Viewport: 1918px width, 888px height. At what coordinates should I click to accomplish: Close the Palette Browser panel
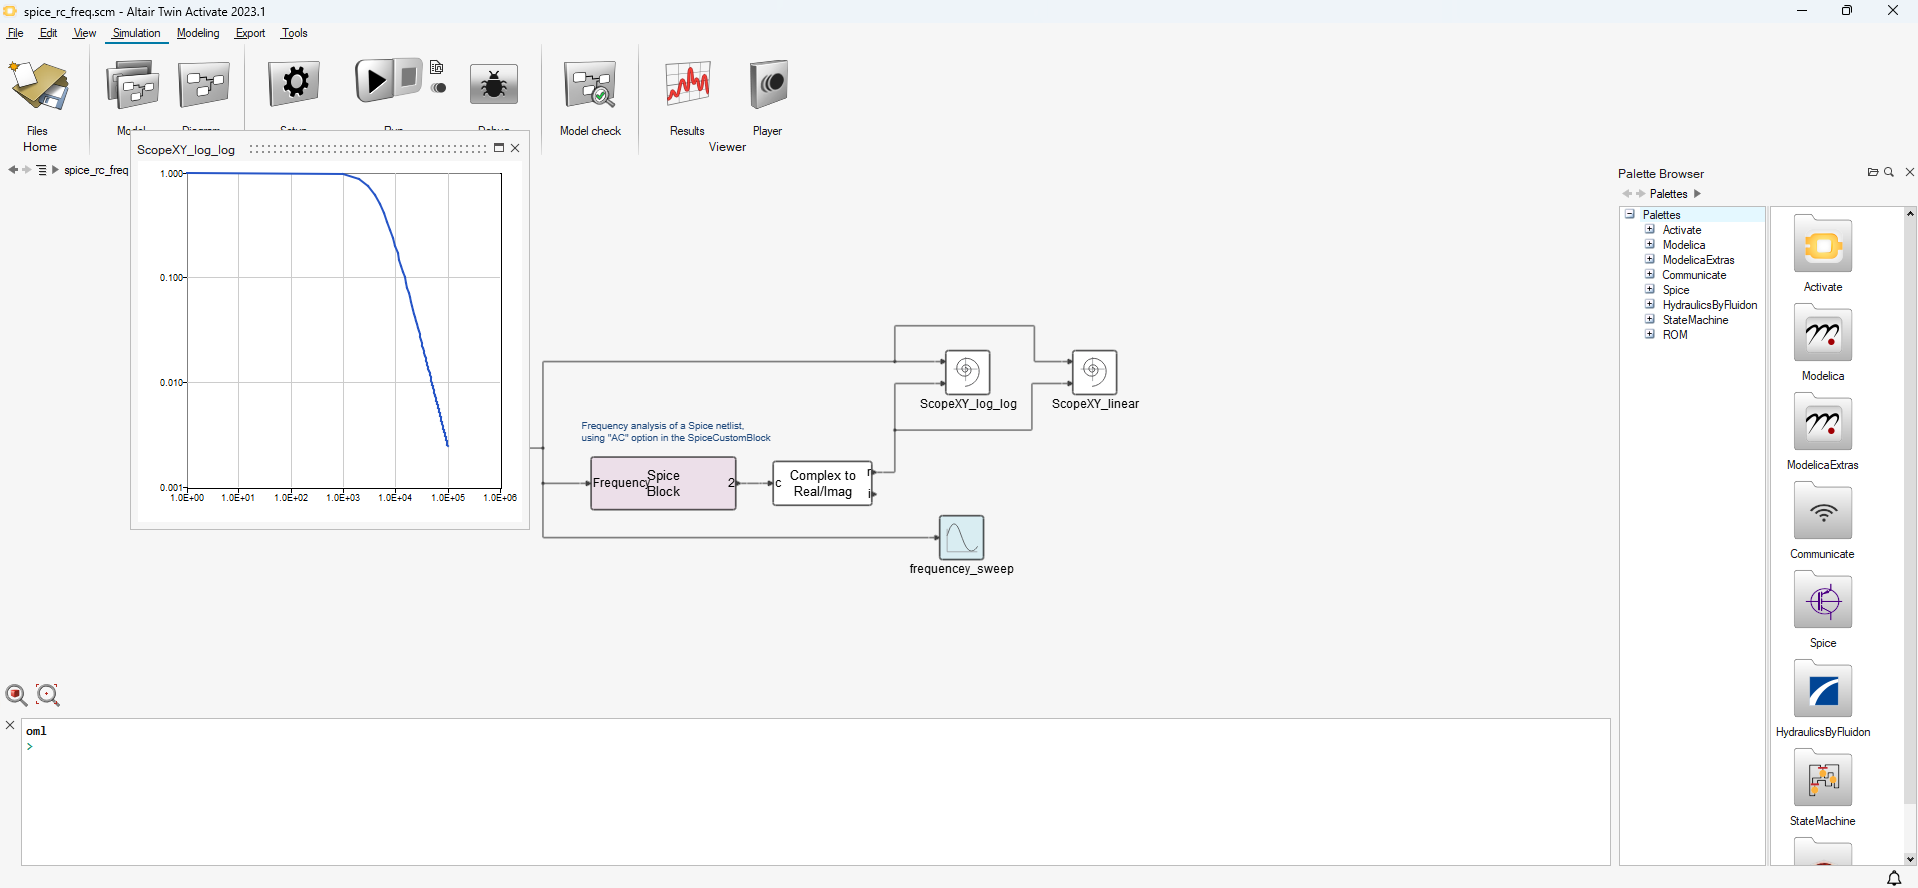(x=1910, y=172)
